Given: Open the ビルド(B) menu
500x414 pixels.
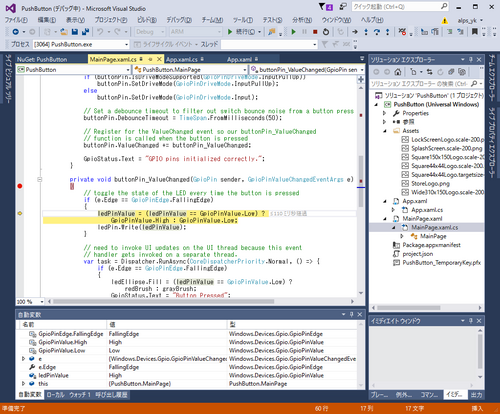Looking at the screenshot, I should [x=147, y=20].
